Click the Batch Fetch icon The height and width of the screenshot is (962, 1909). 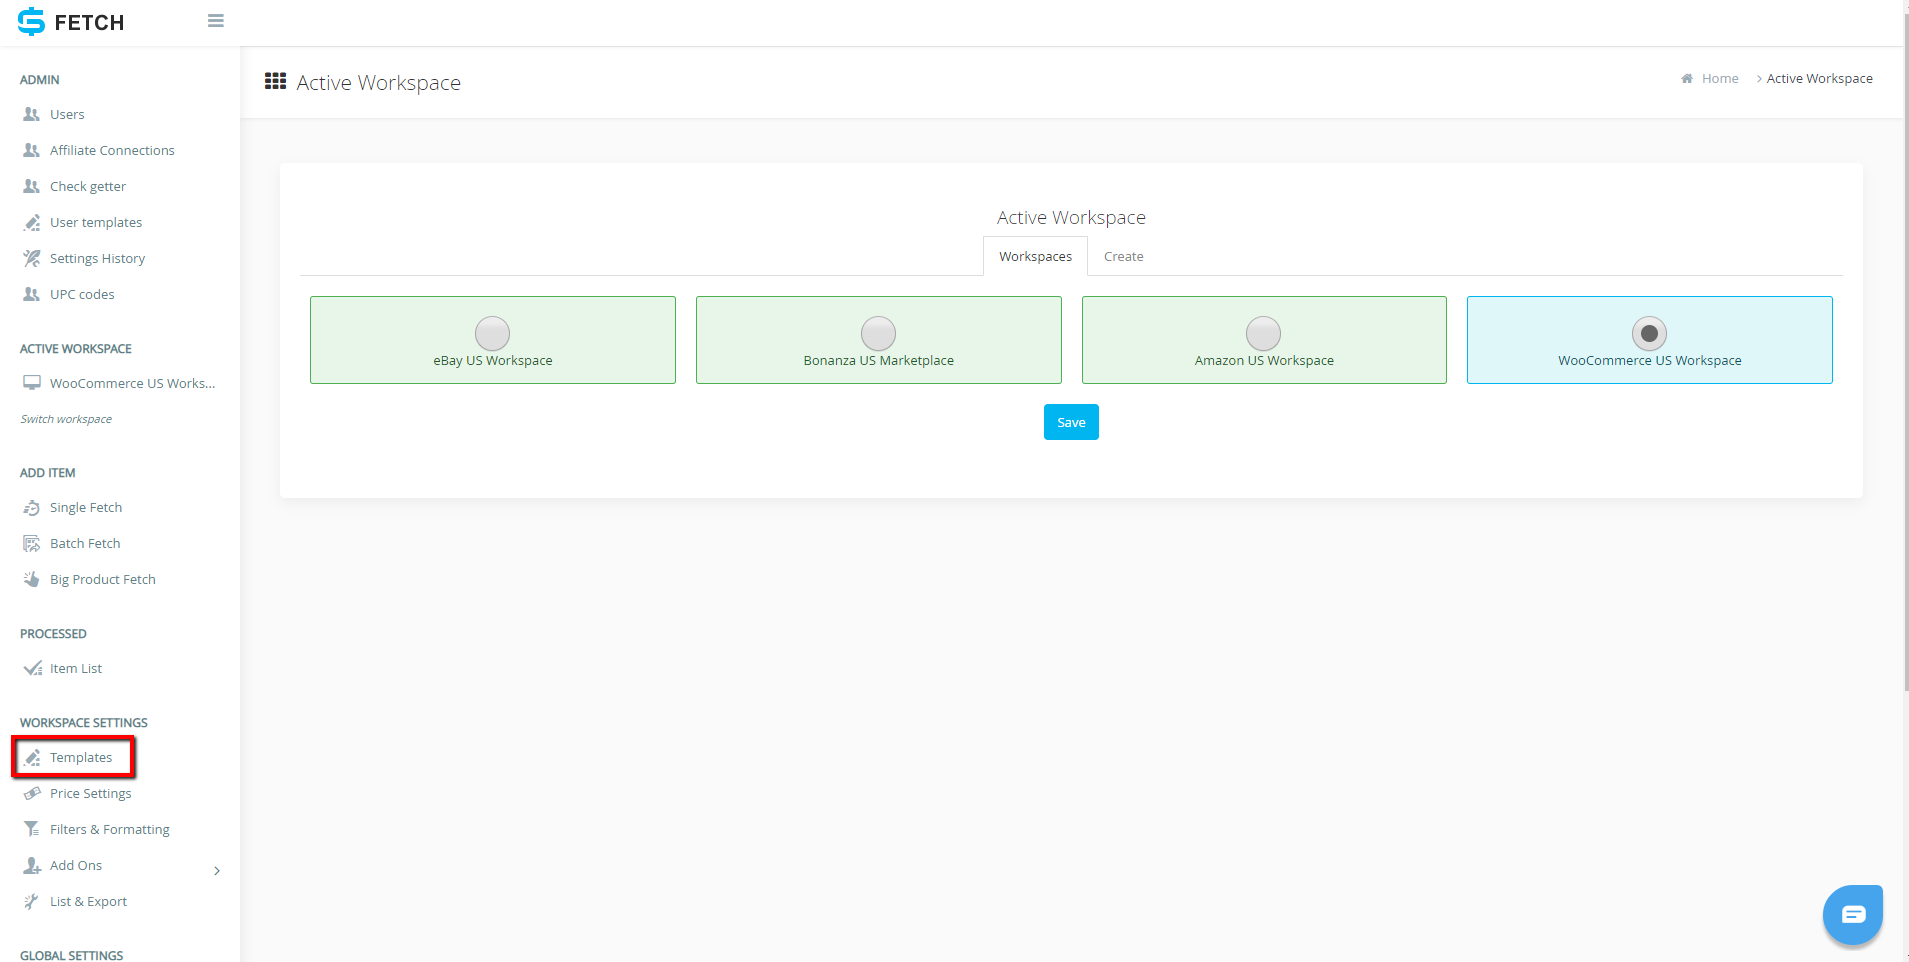32,544
